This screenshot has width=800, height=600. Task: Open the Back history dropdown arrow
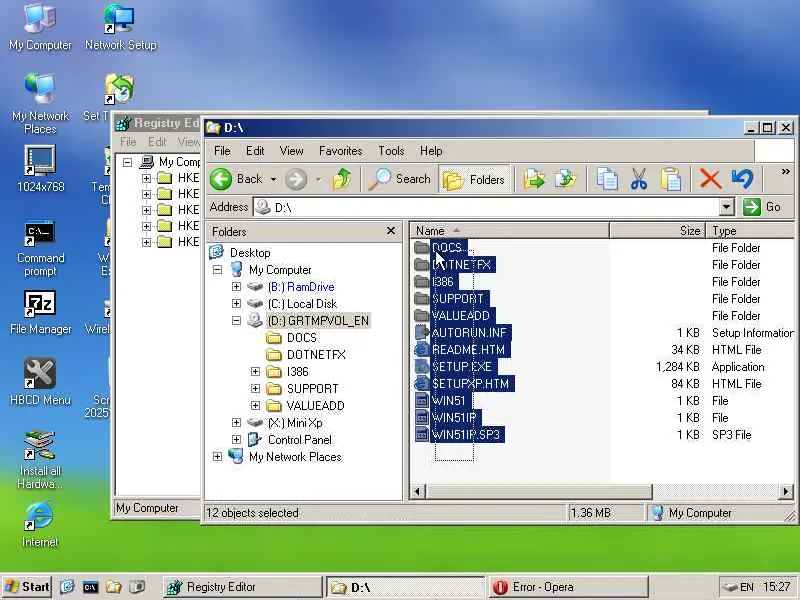coord(273,180)
